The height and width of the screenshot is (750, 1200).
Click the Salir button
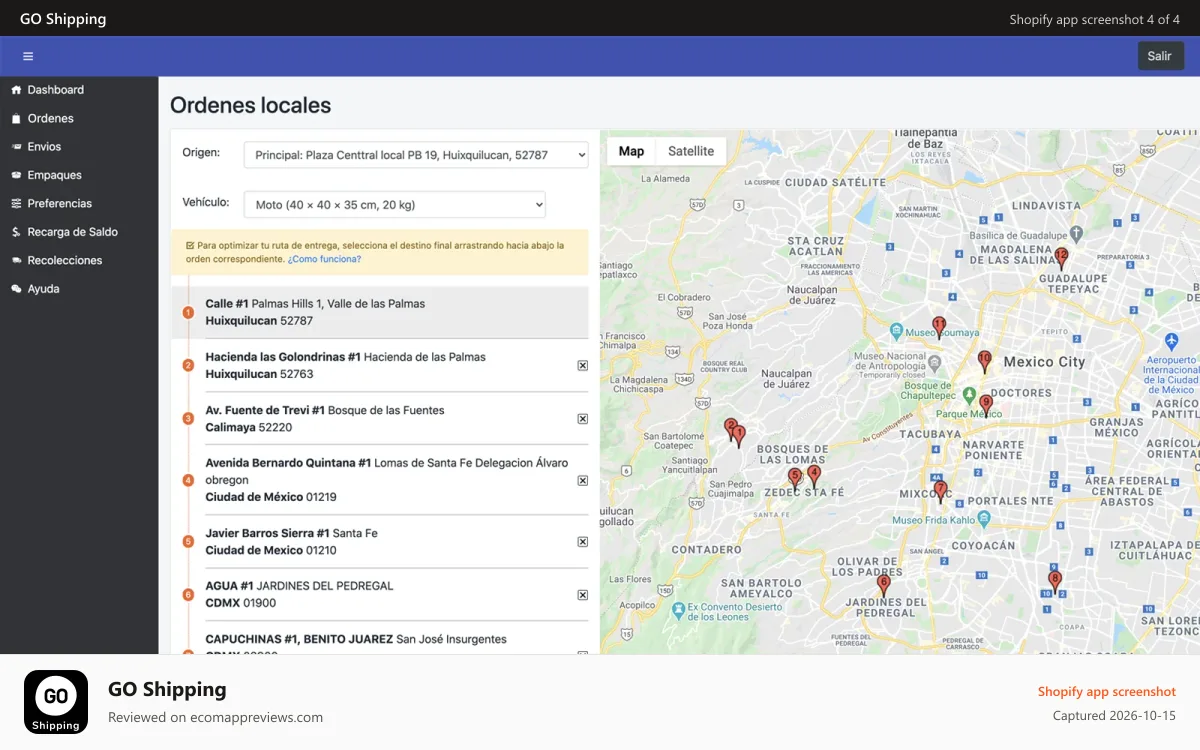1160,56
